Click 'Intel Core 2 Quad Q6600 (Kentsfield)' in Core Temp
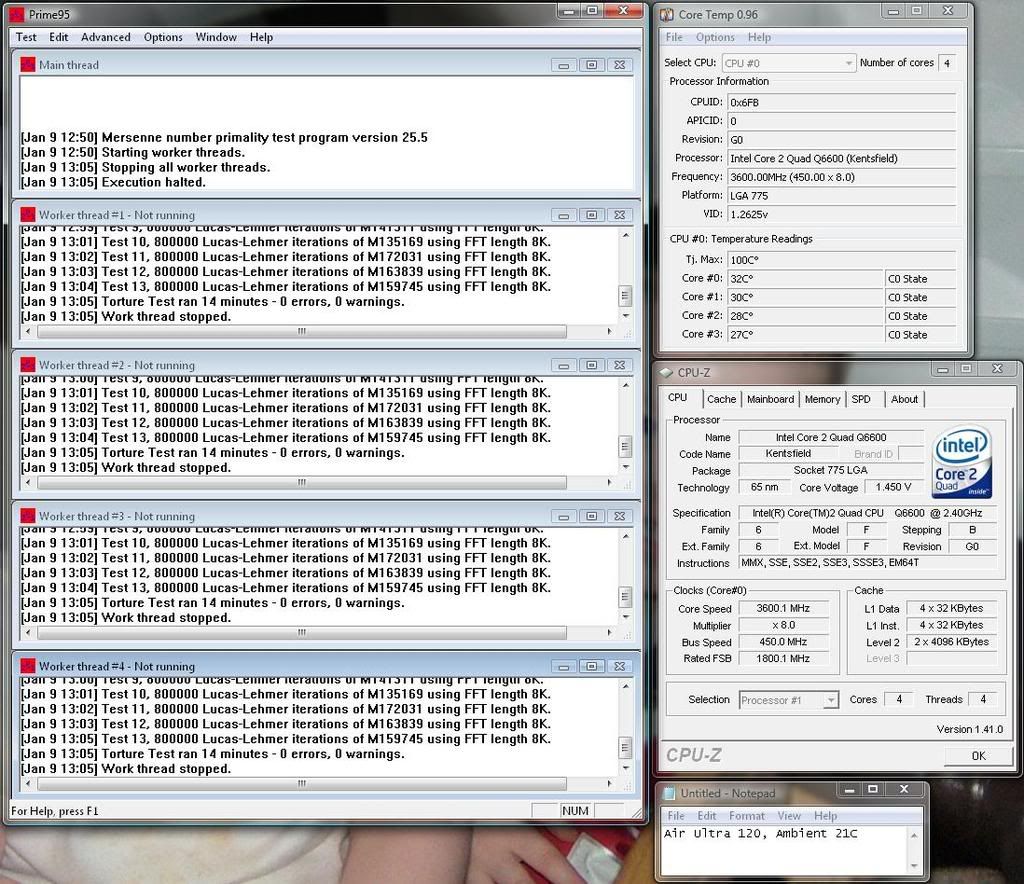1024x884 pixels. tap(841, 158)
